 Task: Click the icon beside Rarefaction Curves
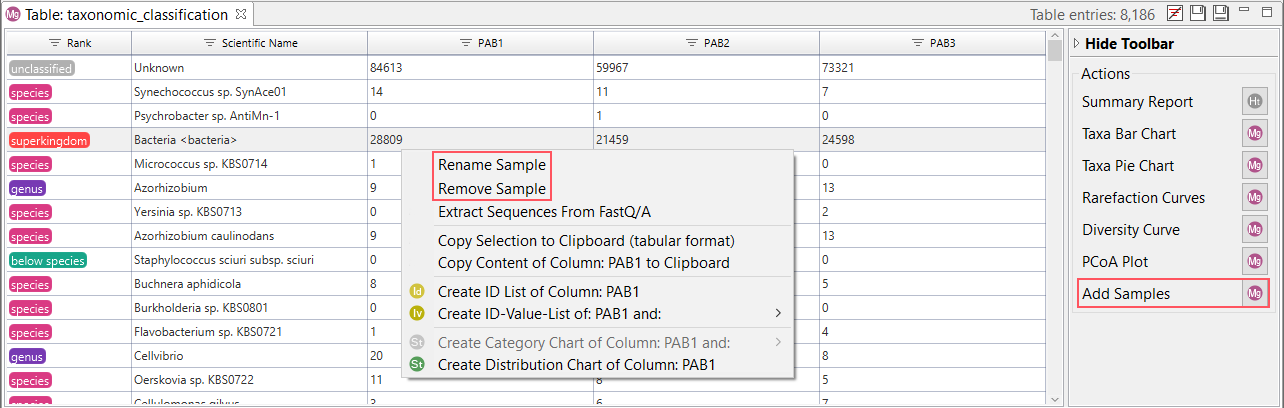(x=1254, y=198)
